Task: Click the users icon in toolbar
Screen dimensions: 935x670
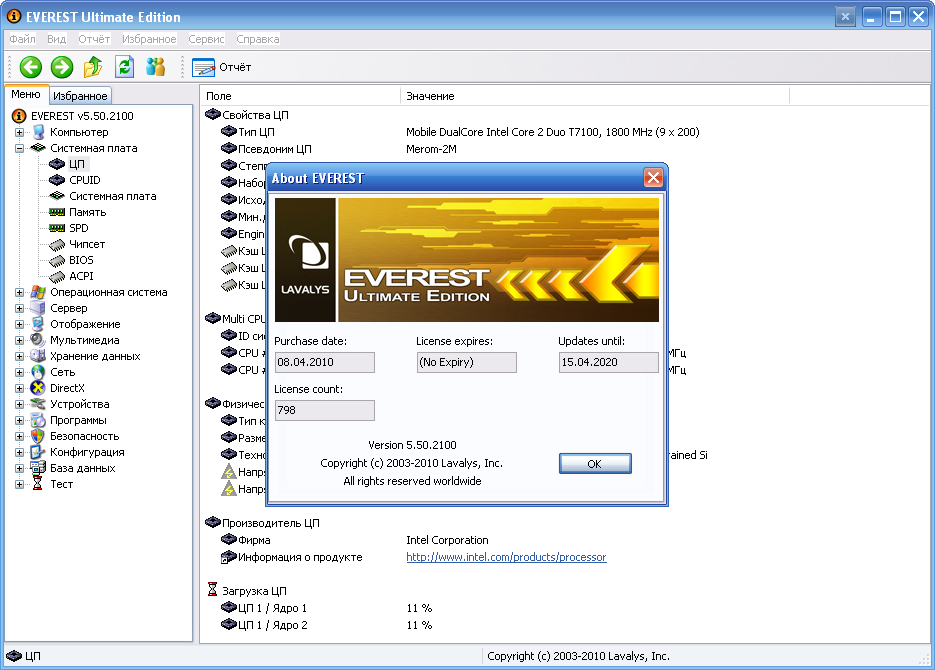Action: coord(155,67)
